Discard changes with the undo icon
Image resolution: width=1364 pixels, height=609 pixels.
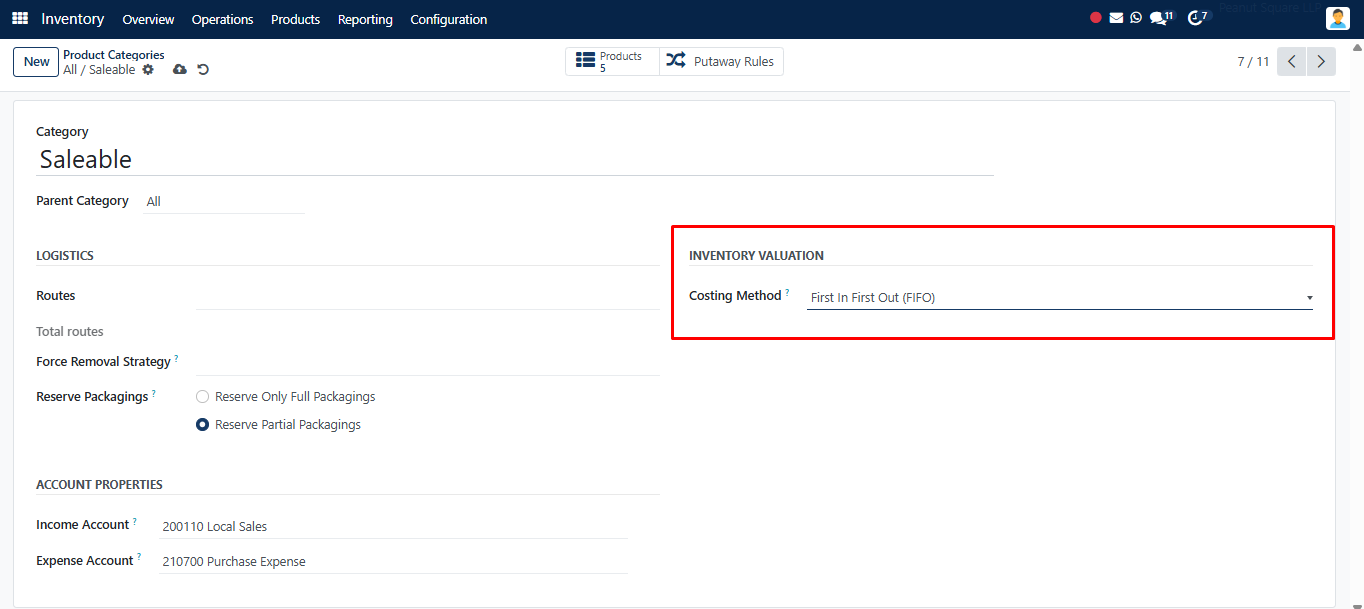click(x=203, y=69)
